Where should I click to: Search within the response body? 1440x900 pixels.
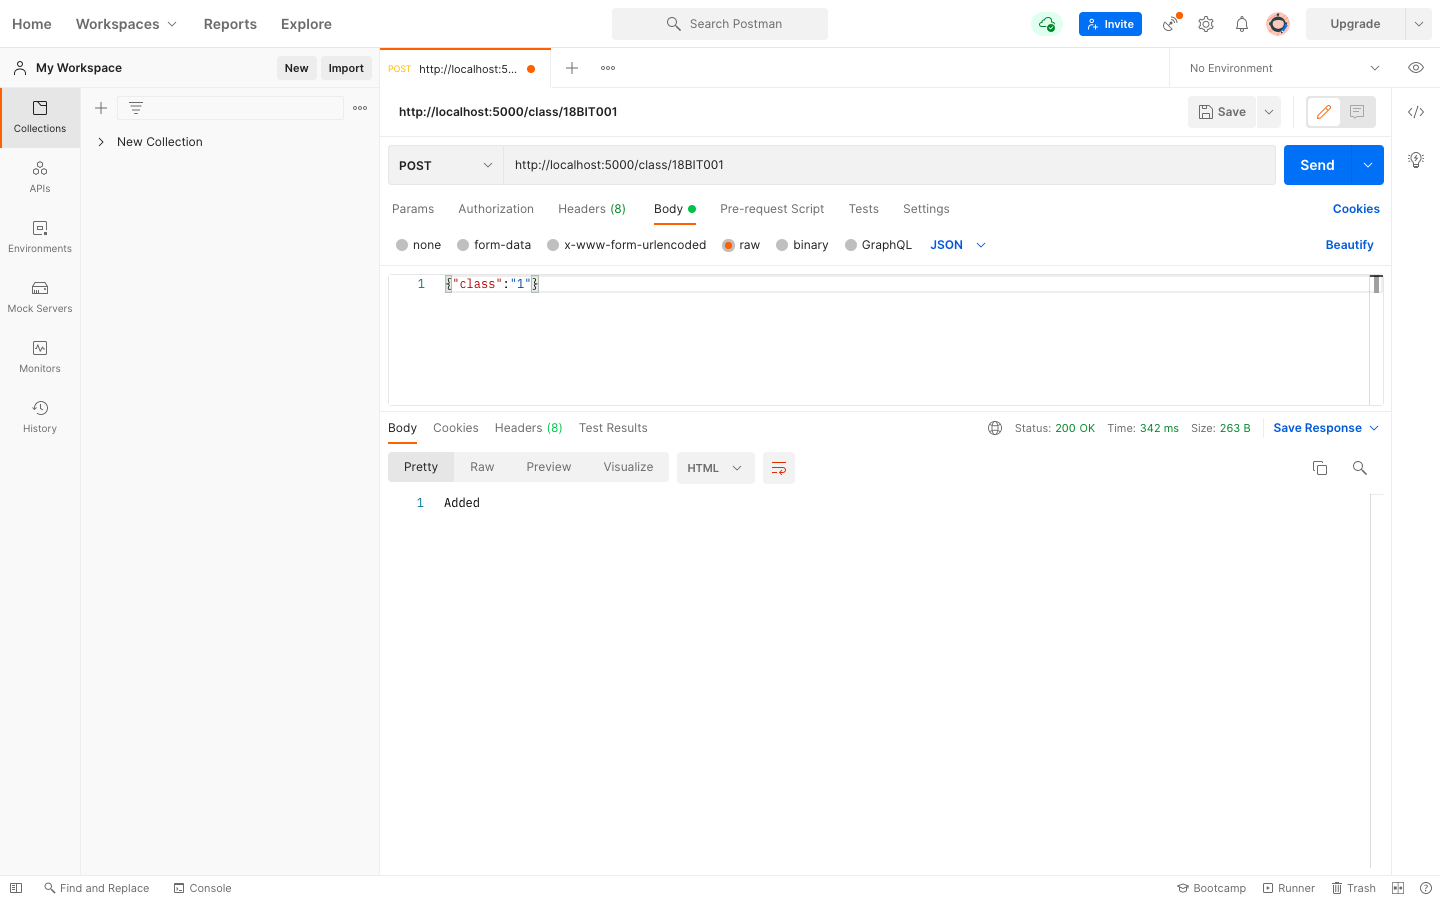tap(1359, 467)
